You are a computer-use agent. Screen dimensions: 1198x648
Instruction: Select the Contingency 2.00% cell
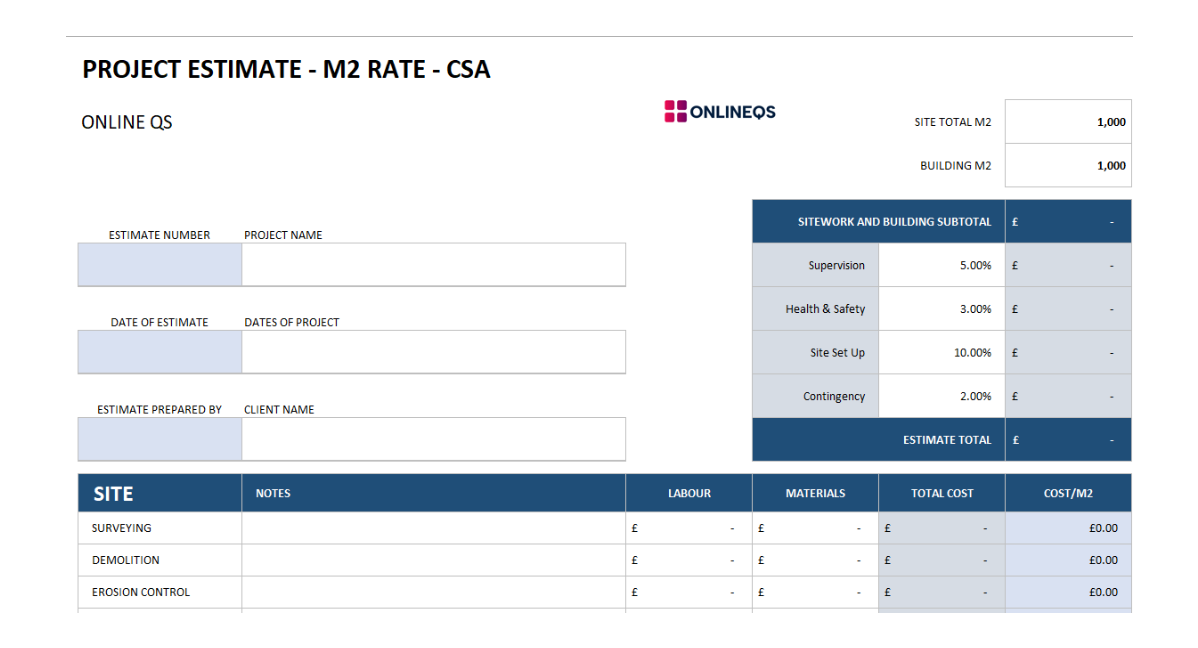pos(941,396)
